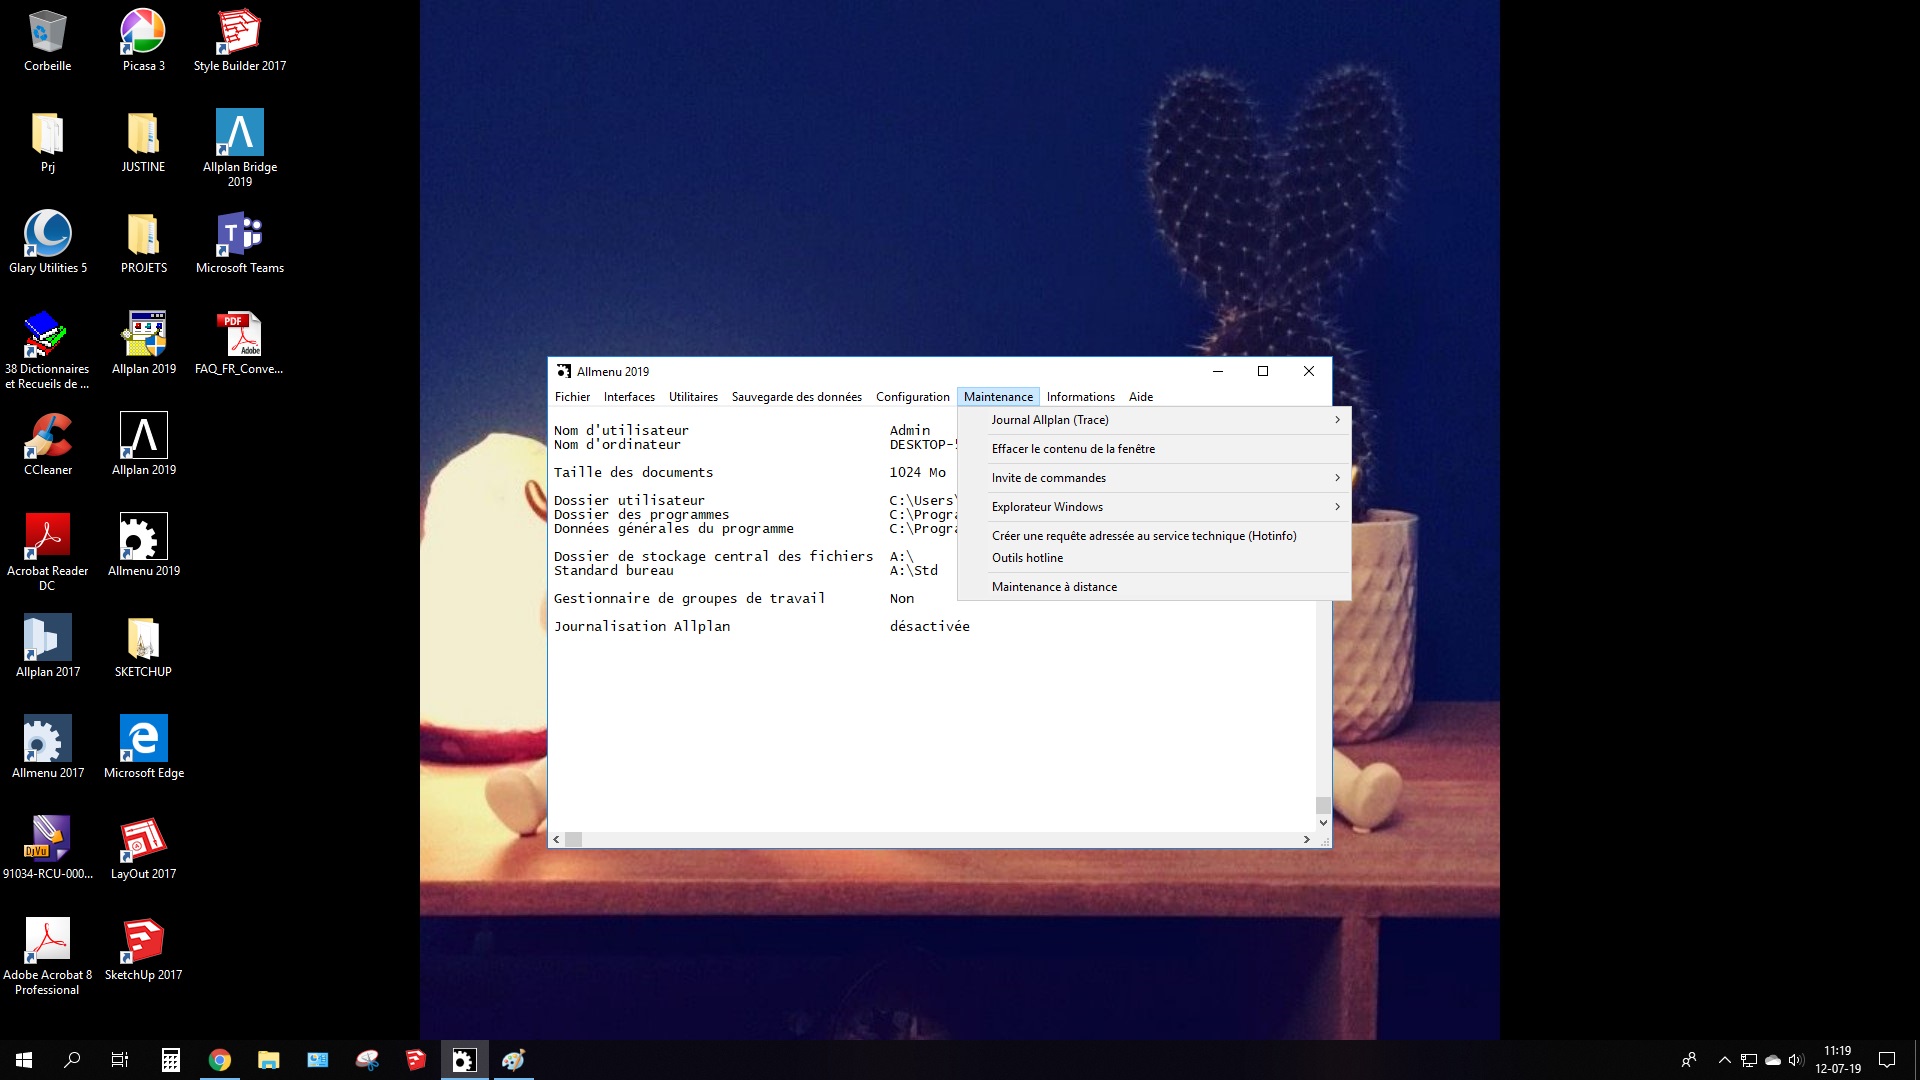Launch Calculator from taskbar
This screenshot has width=1920, height=1080.
(171, 1060)
